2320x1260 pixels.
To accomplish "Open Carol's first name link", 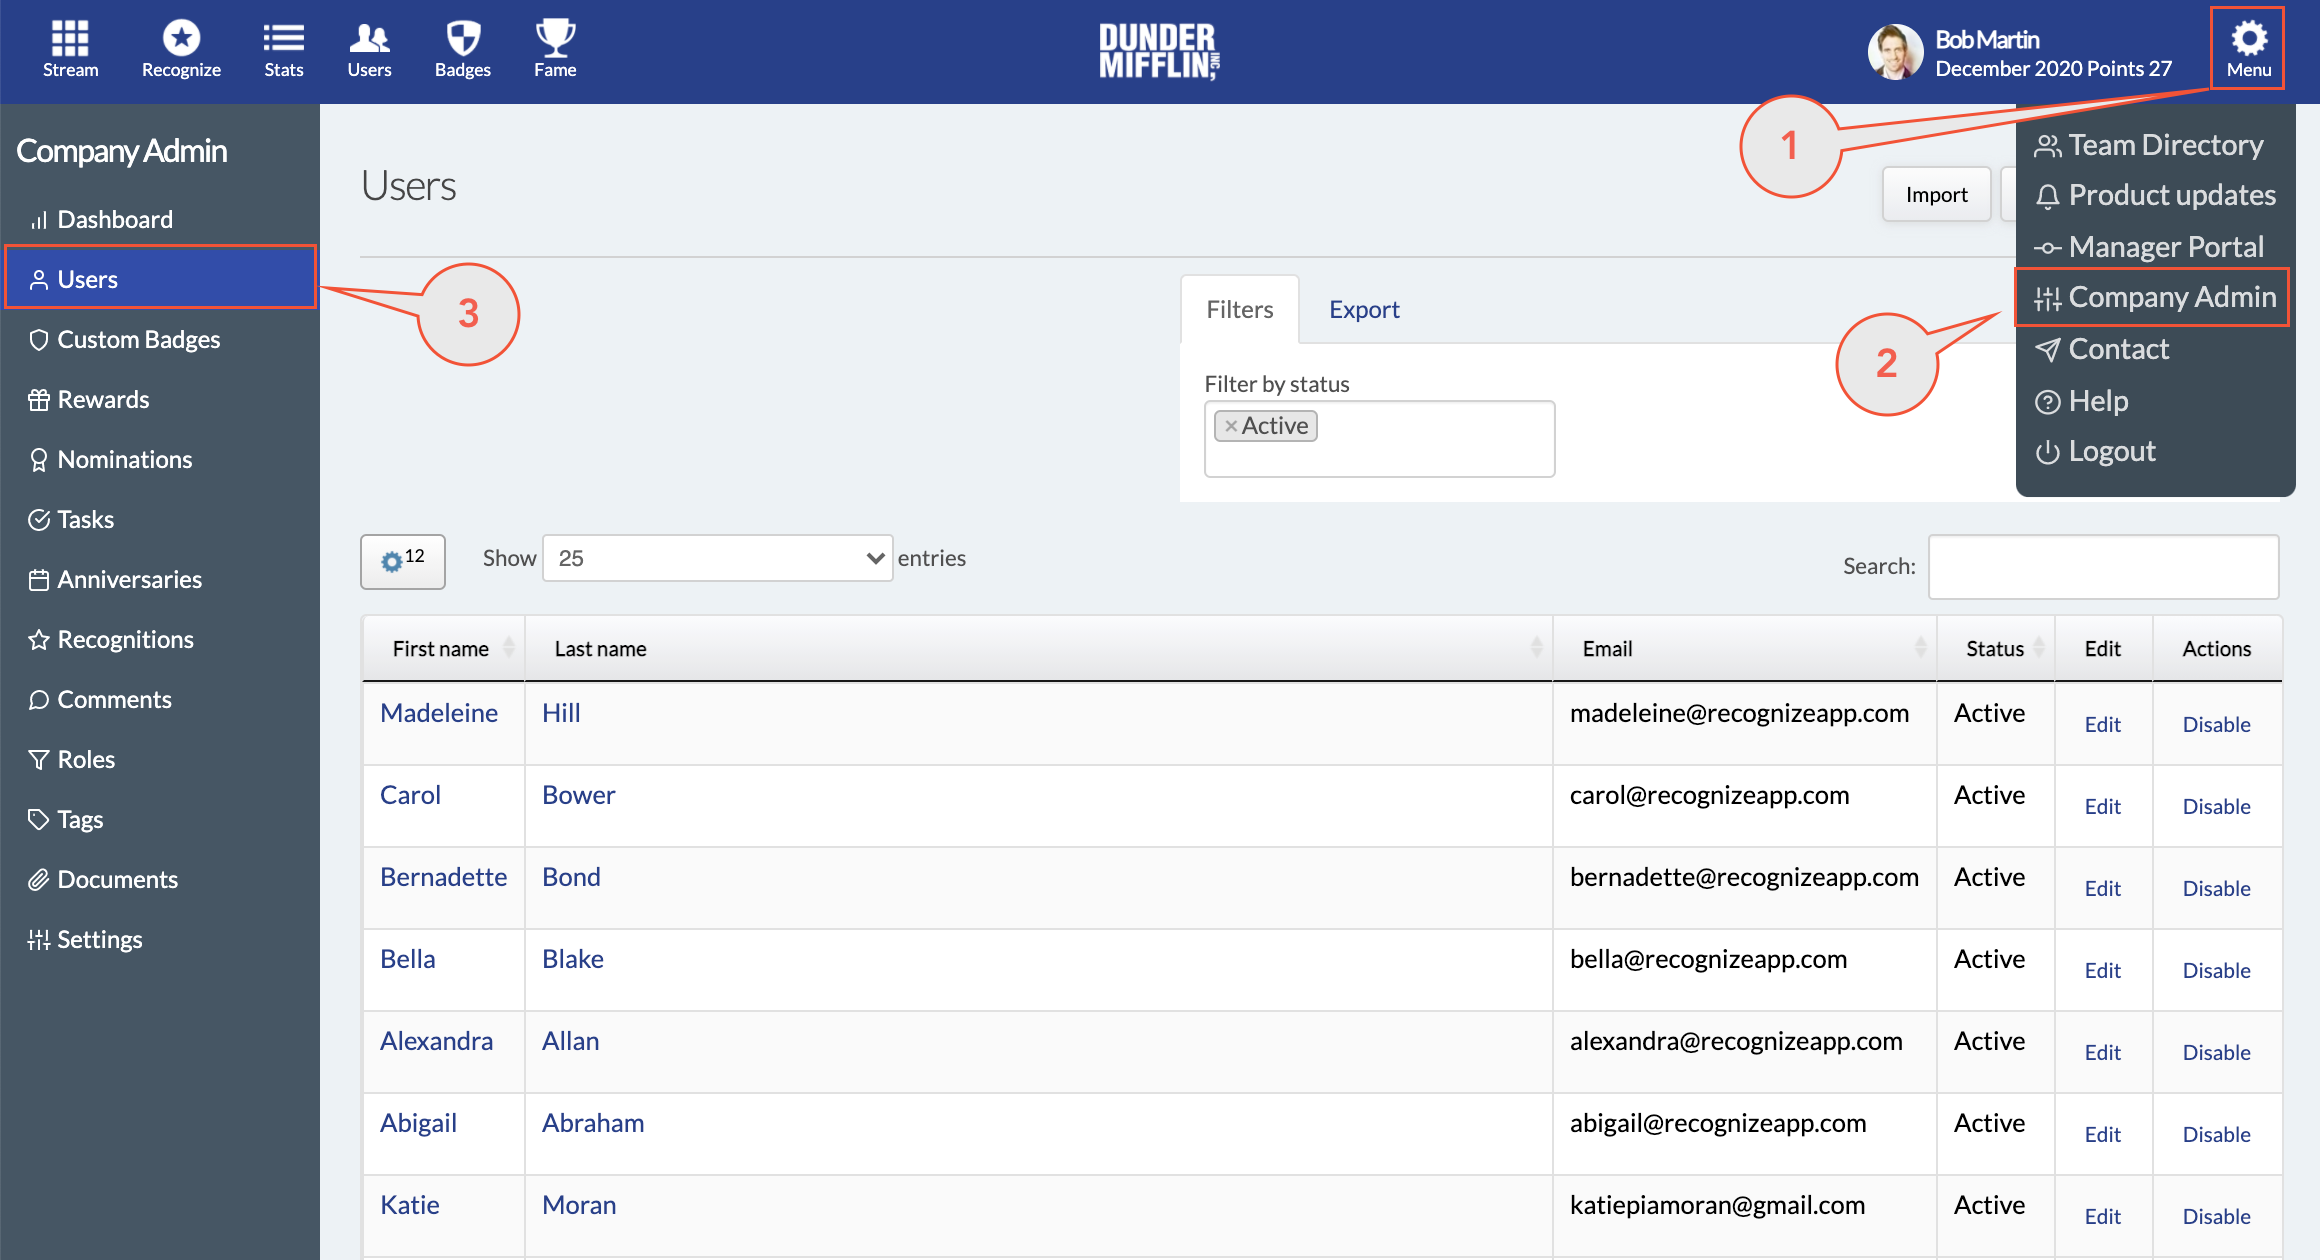I will pos(410,795).
